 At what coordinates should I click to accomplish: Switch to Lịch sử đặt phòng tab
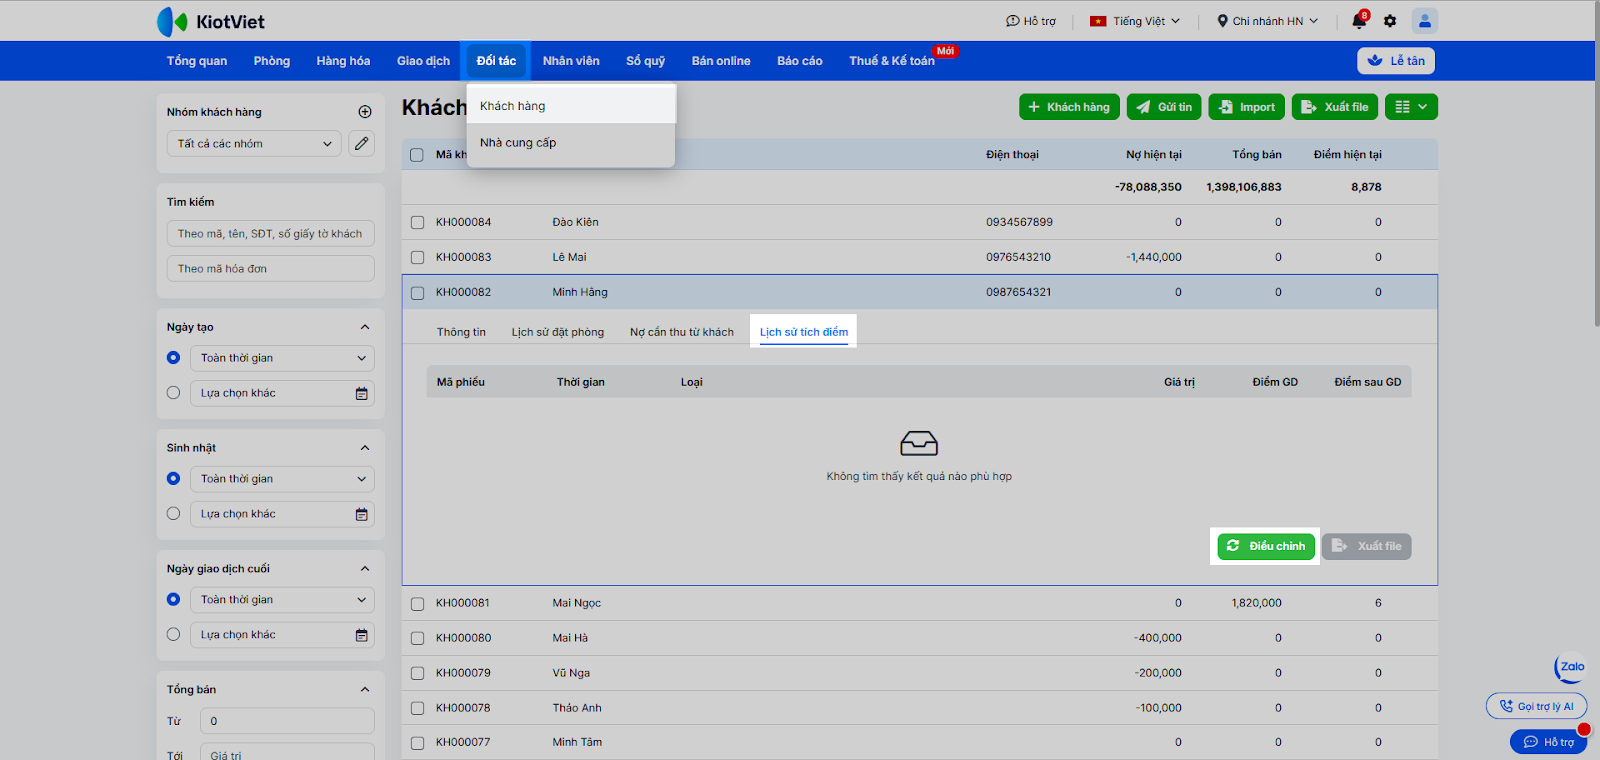(x=558, y=332)
